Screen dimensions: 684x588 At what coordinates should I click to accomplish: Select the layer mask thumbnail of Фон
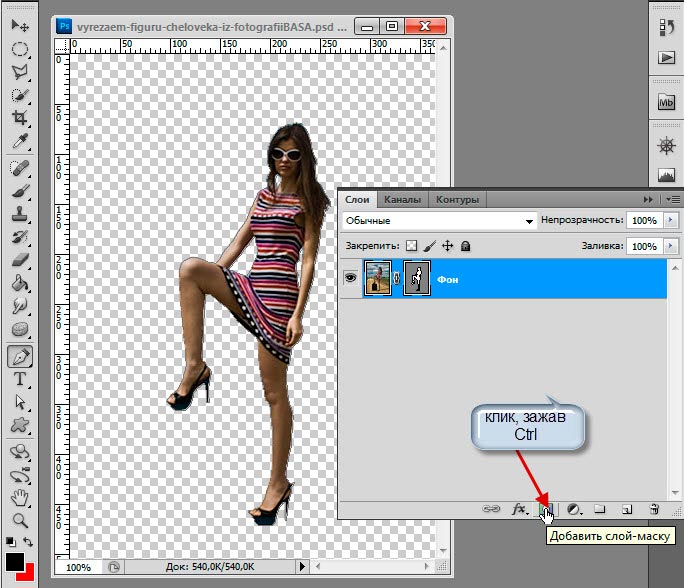point(416,280)
